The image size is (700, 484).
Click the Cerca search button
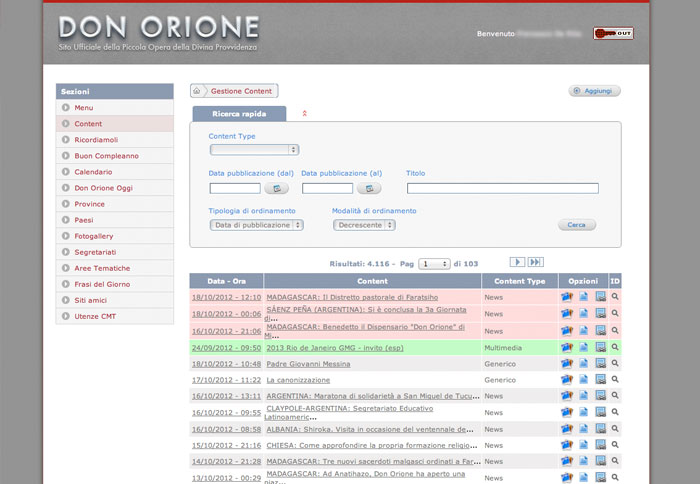click(576, 225)
